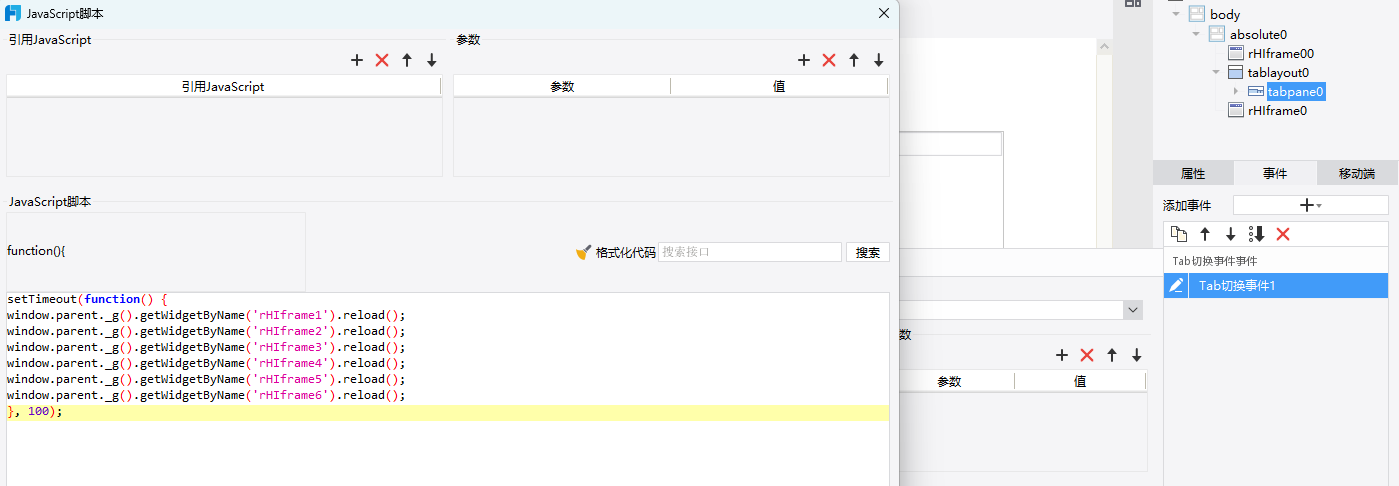
Task: Collapse the absolute0 tree node
Action: [x=1196, y=34]
